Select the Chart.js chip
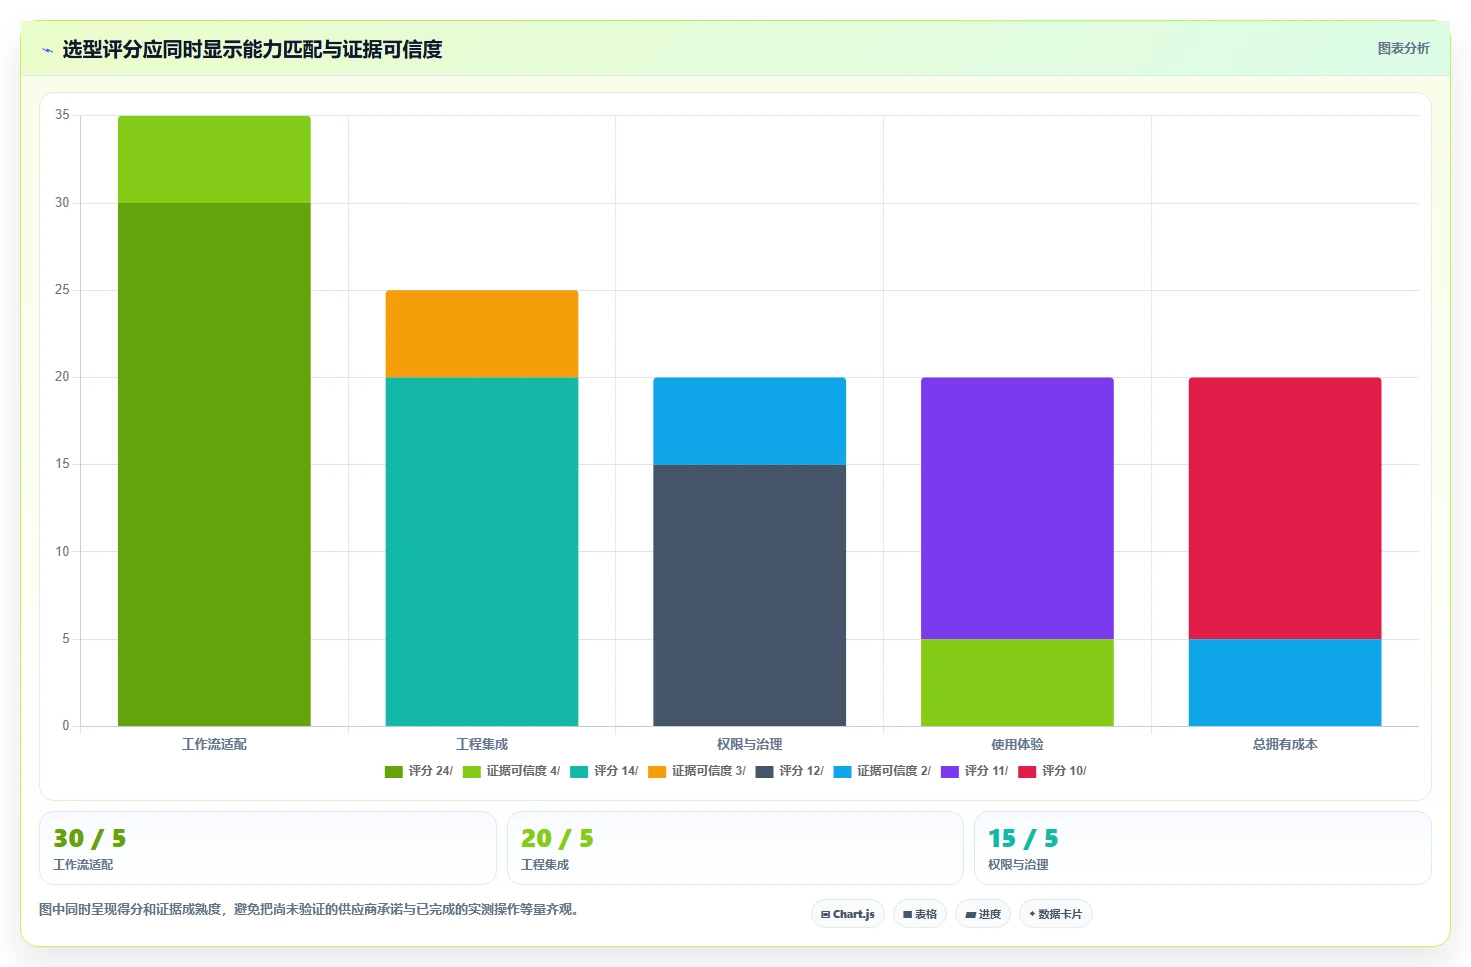The height and width of the screenshot is (967, 1471). tap(848, 914)
